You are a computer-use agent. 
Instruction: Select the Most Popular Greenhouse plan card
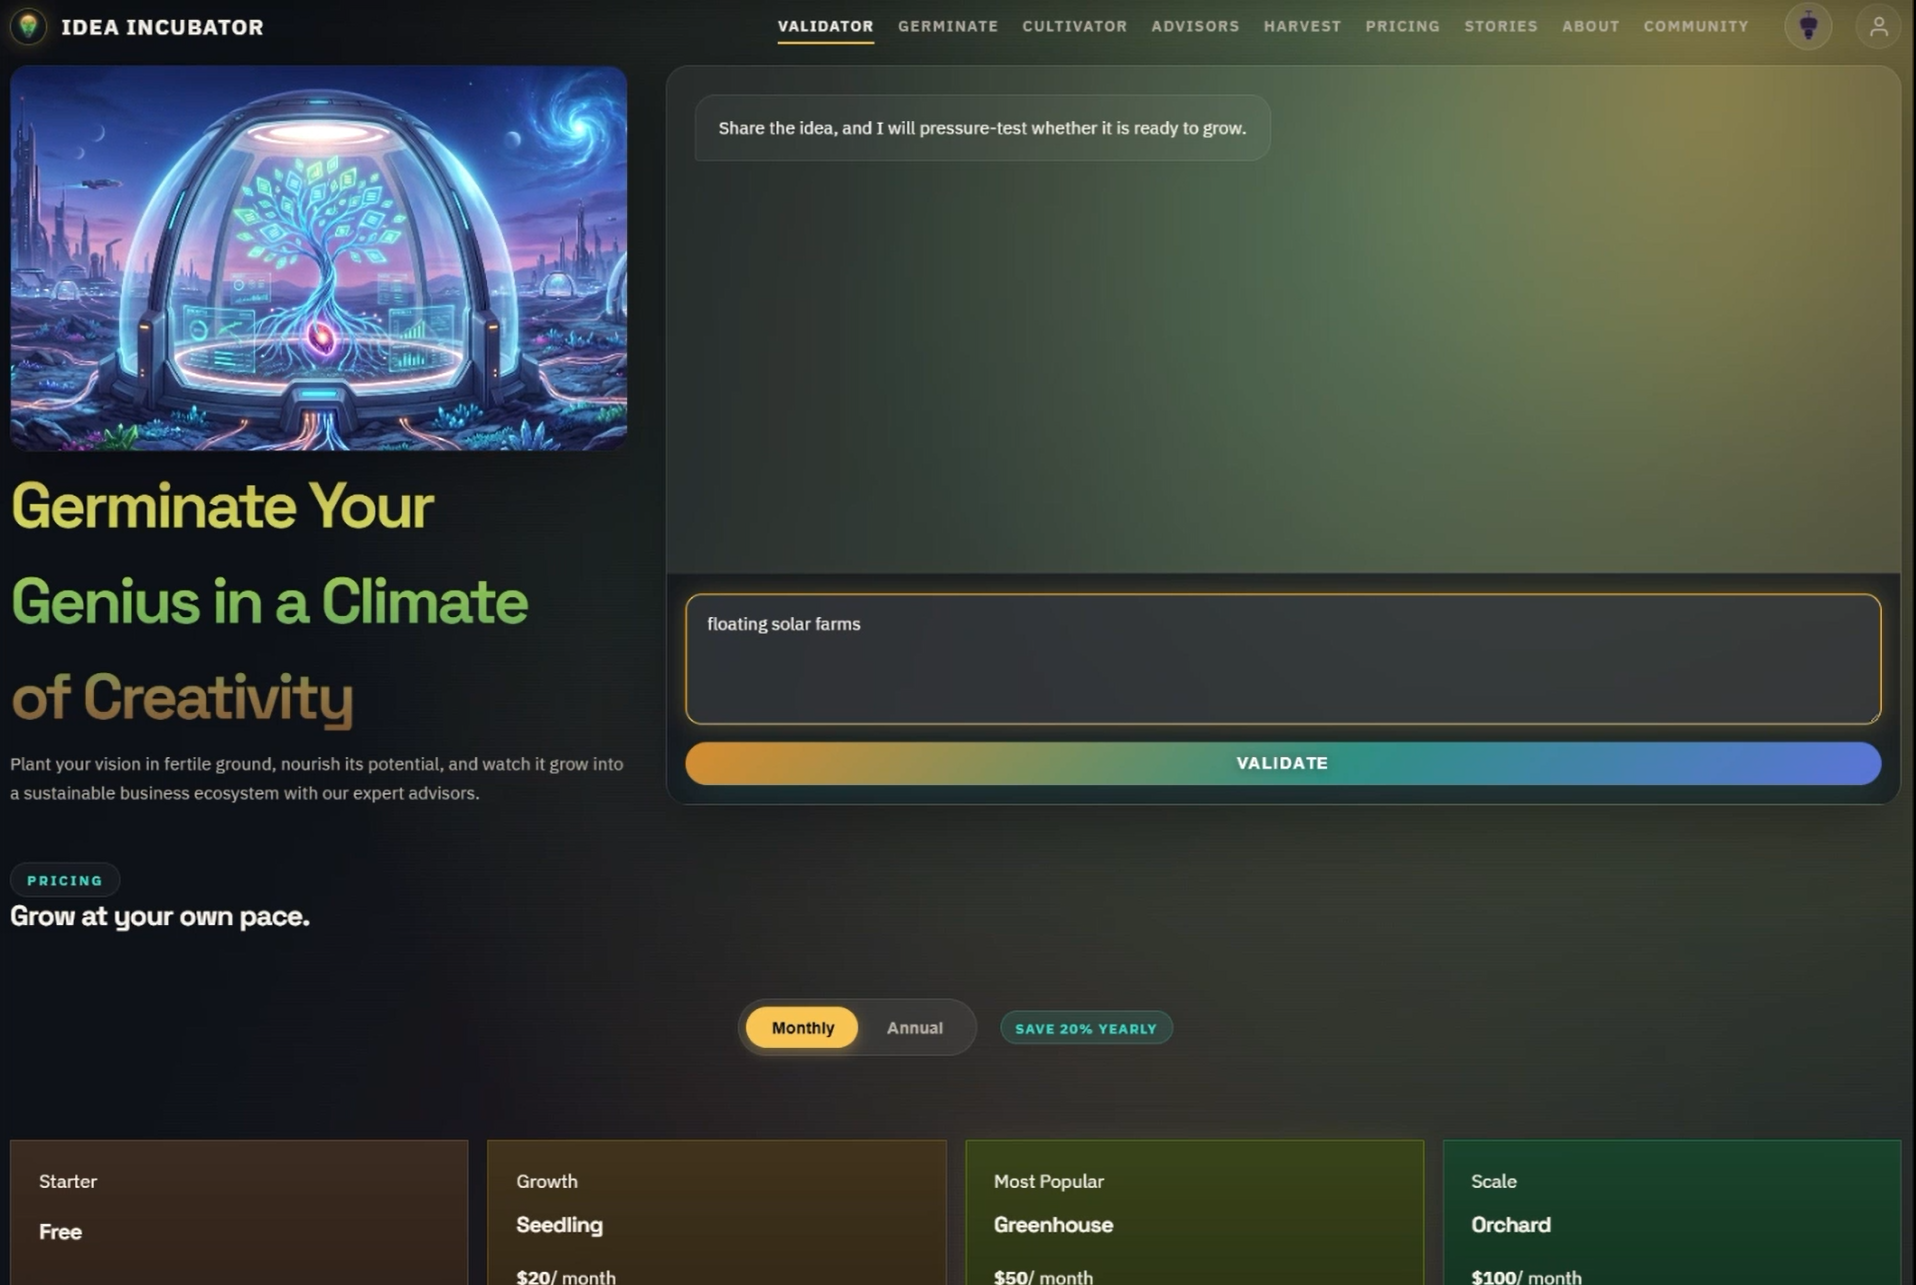[1194, 1212]
